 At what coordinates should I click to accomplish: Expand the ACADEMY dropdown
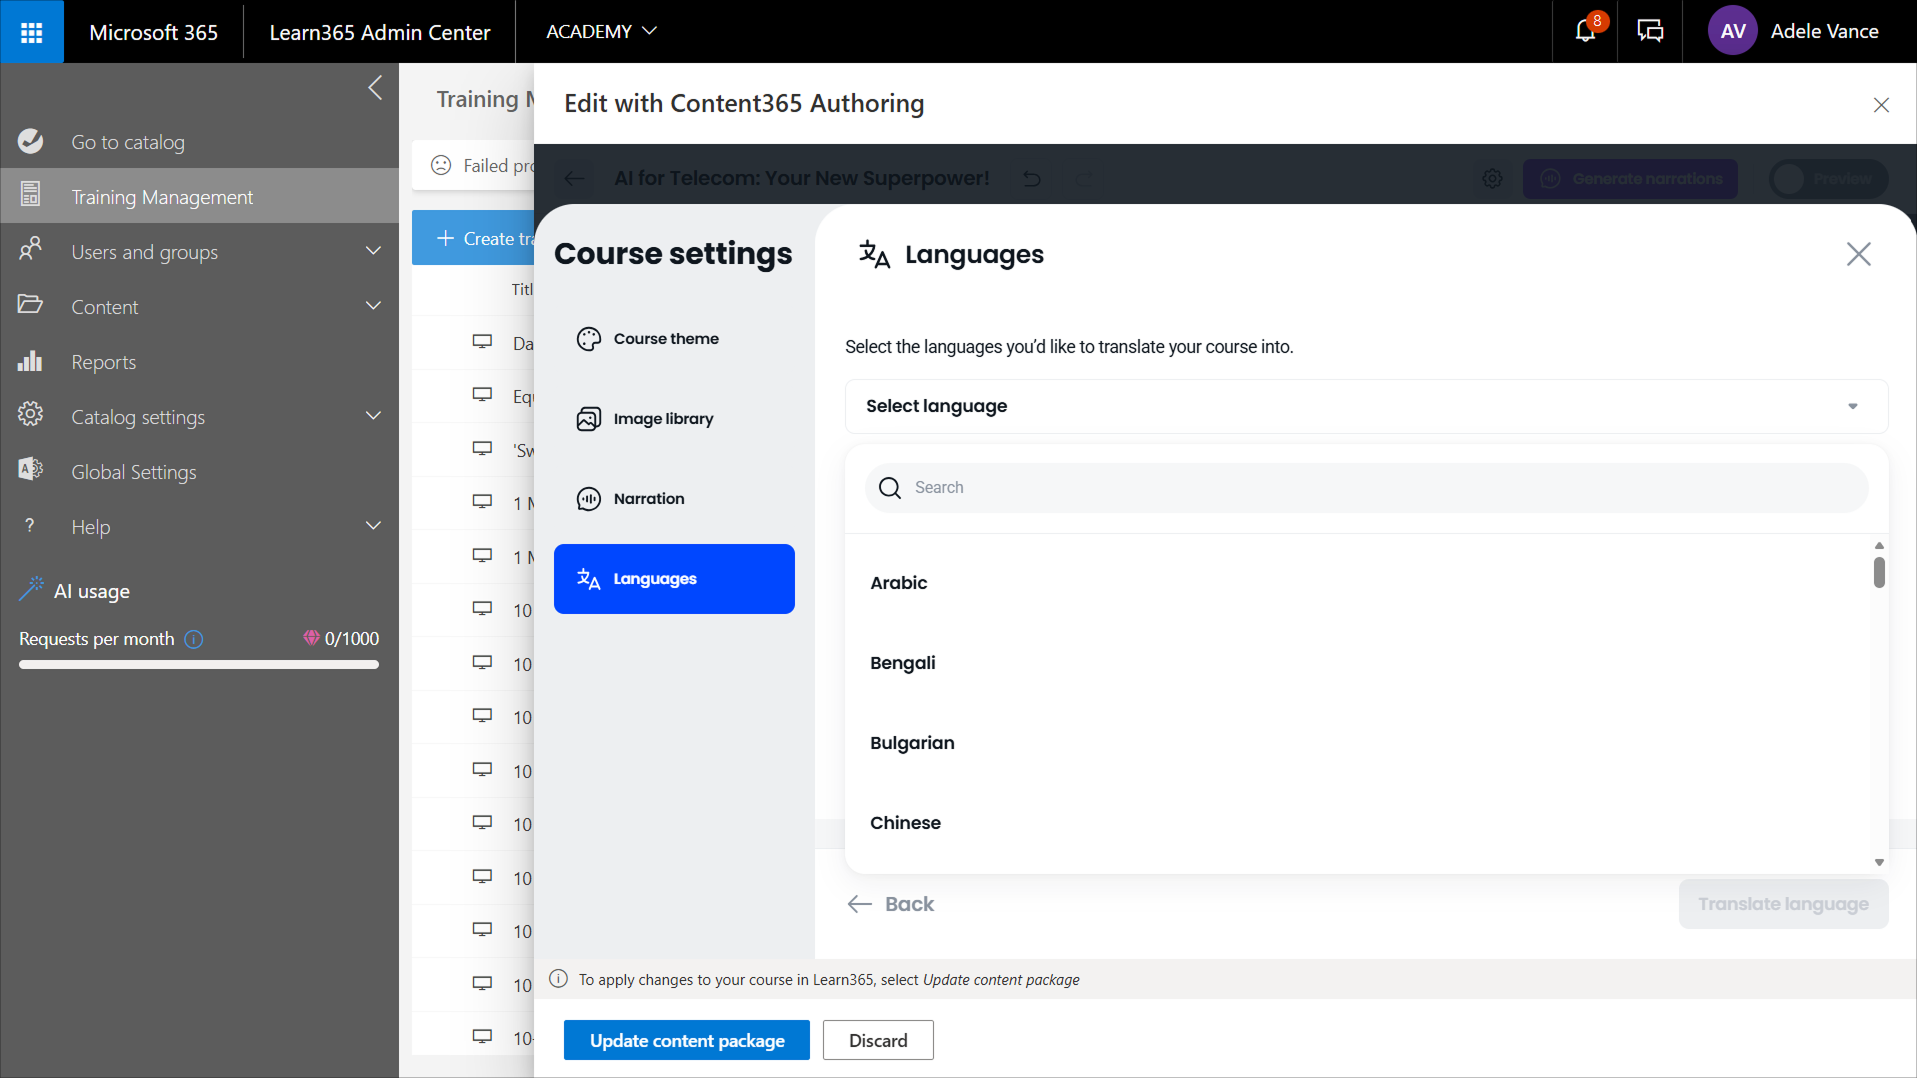pyautogui.click(x=601, y=32)
